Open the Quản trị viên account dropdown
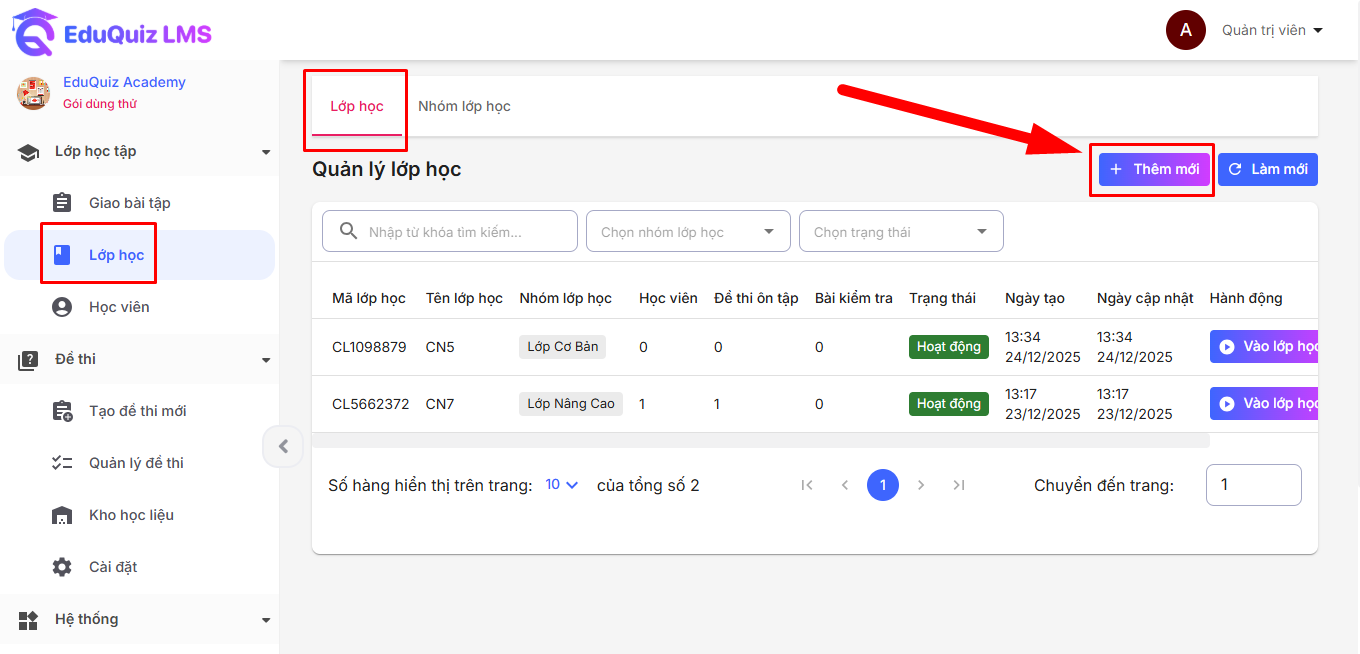 pos(1272,30)
